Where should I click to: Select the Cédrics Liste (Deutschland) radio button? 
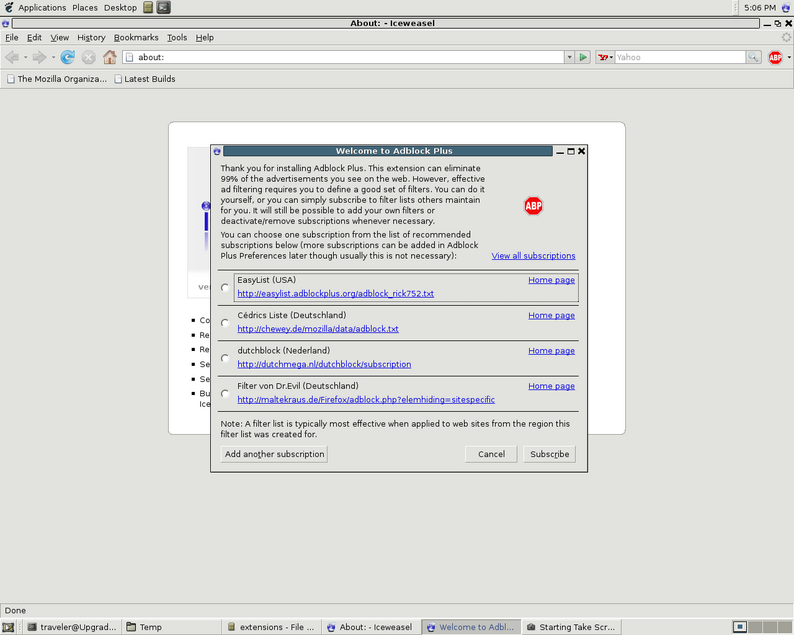225,323
